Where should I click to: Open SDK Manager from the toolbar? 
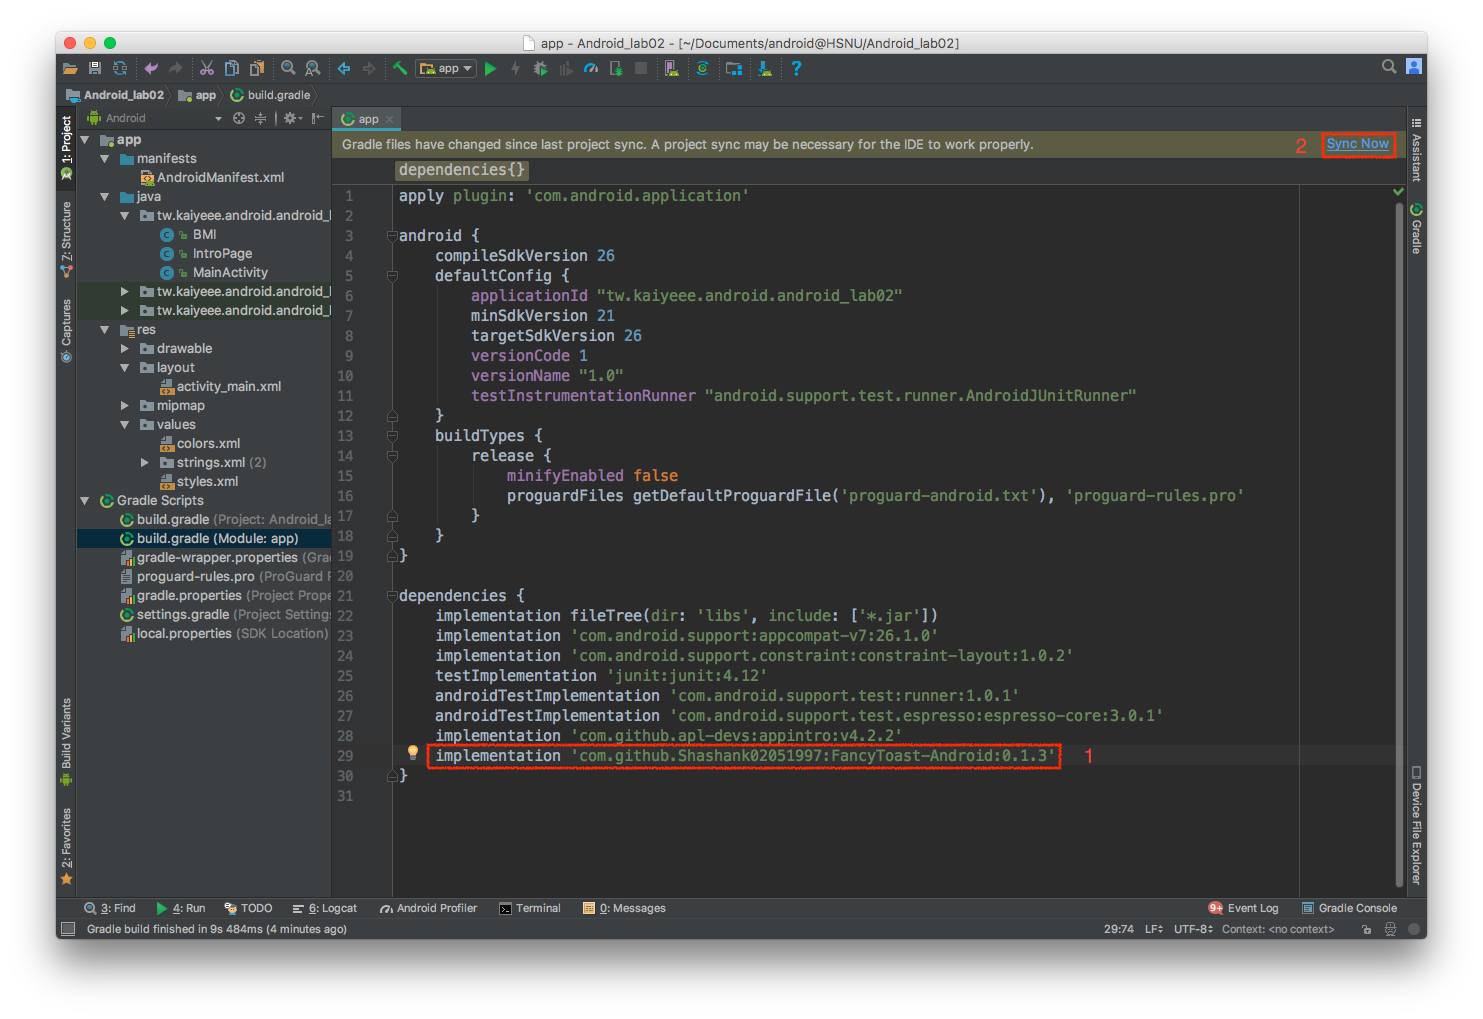pyautogui.click(x=765, y=68)
